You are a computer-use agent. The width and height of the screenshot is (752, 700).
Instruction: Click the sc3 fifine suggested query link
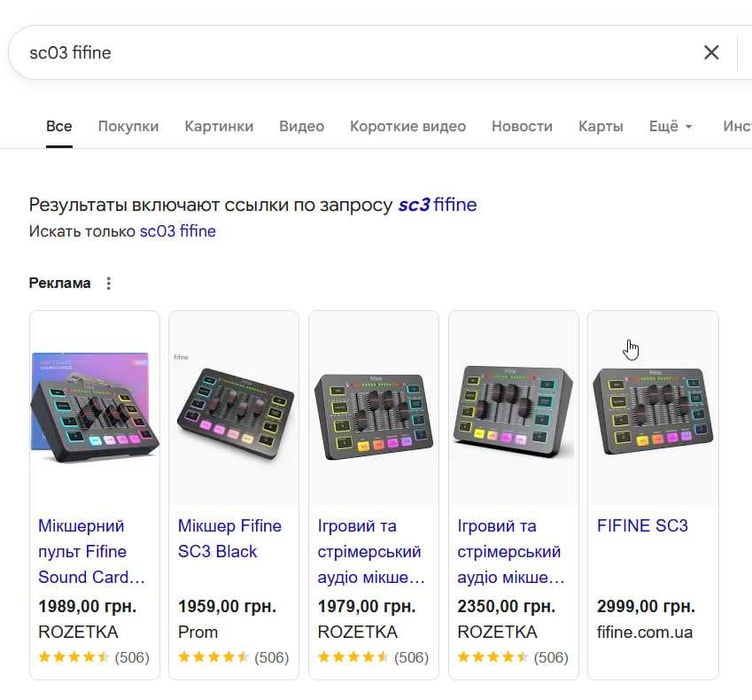(x=437, y=205)
